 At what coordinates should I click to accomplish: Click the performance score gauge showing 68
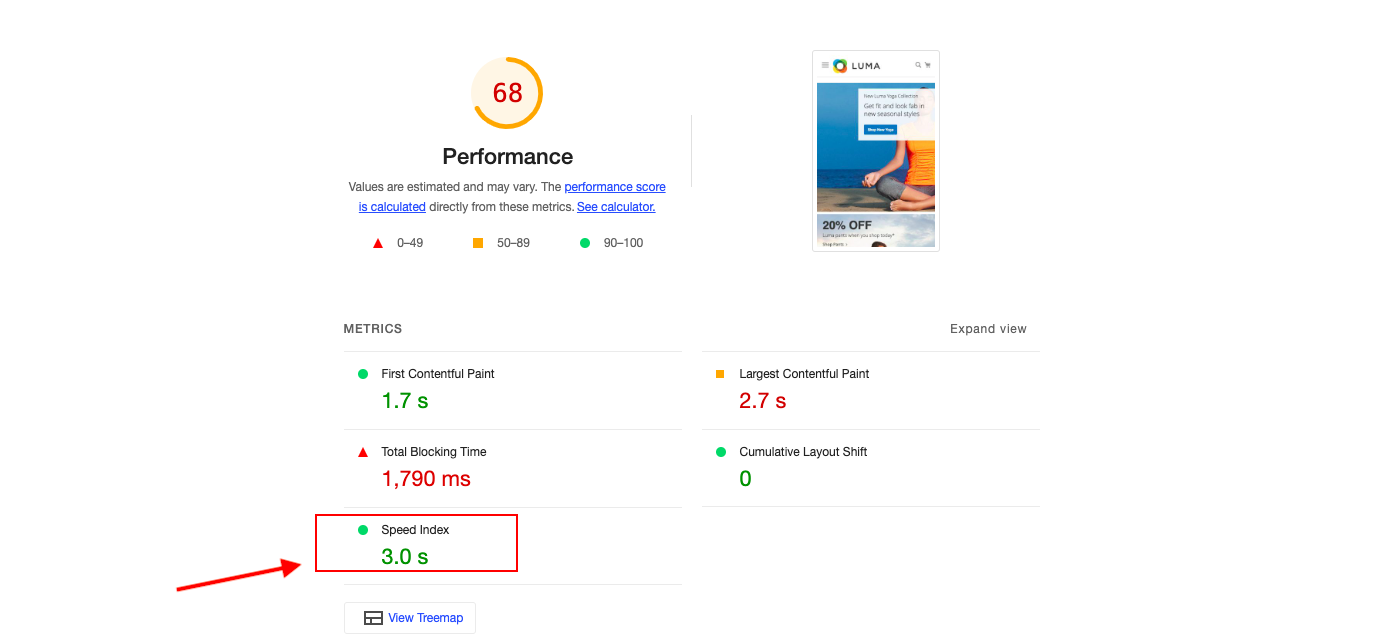pyautogui.click(x=507, y=93)
